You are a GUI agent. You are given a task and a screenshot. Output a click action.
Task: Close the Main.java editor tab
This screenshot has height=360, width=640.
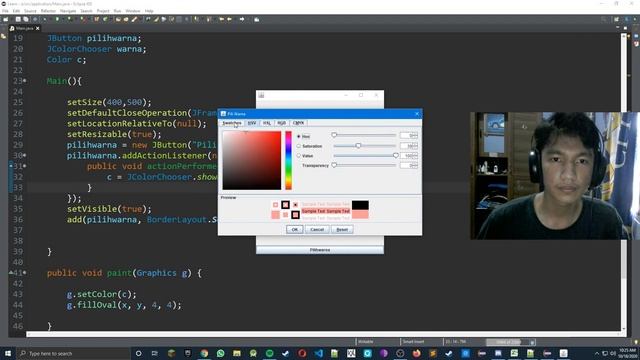38,28
